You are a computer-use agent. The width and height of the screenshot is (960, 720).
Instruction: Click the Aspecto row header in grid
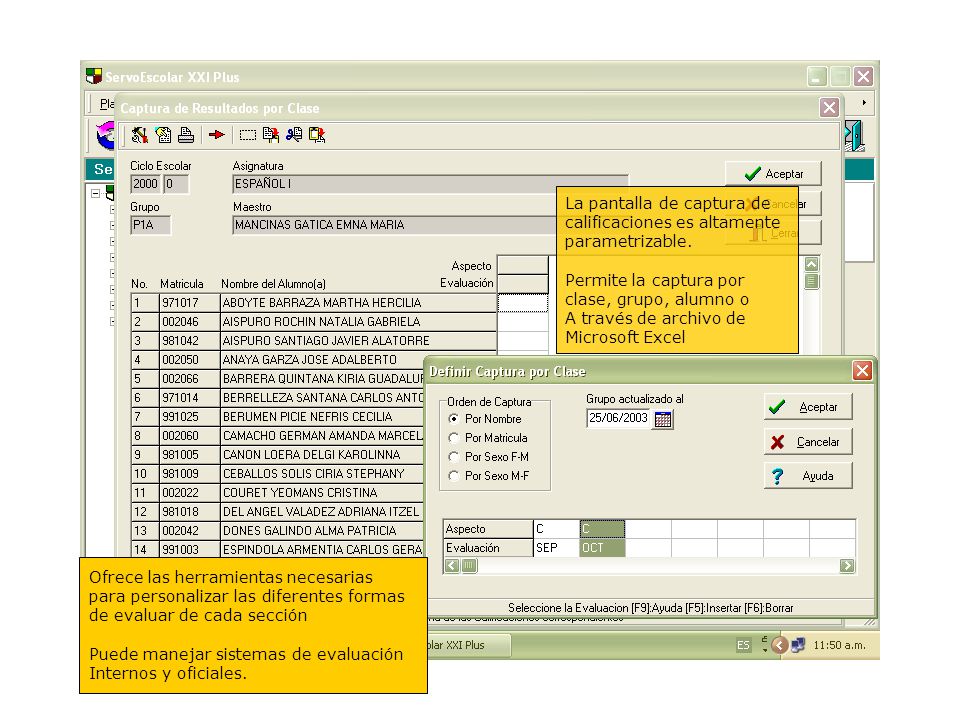pos(488,528)
